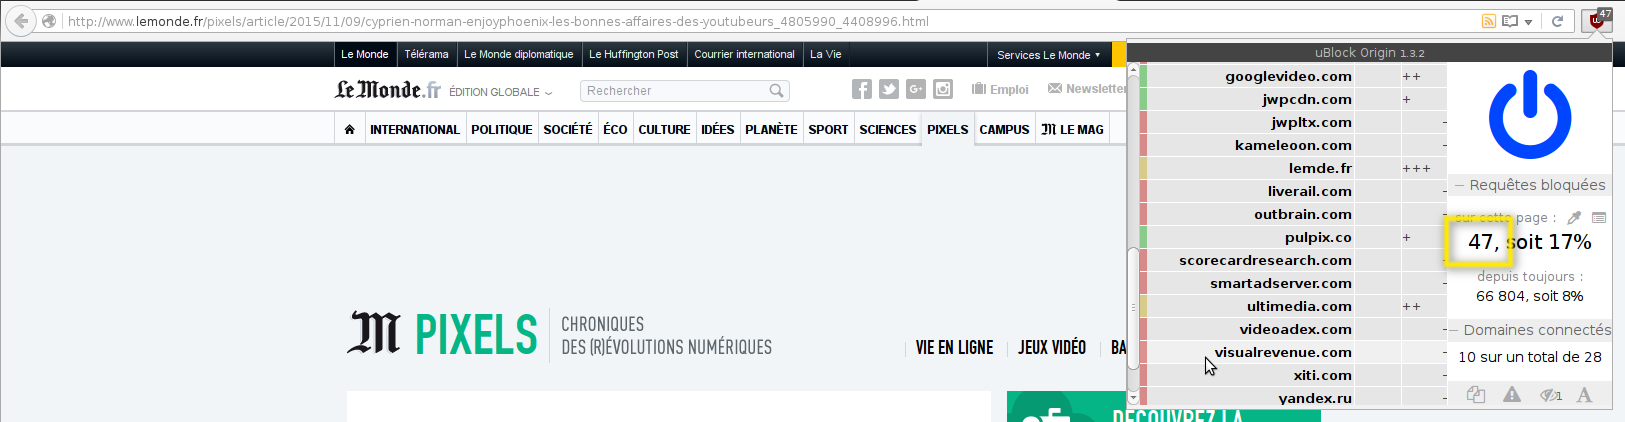Click the kameleoon.com domain row

1293,145
